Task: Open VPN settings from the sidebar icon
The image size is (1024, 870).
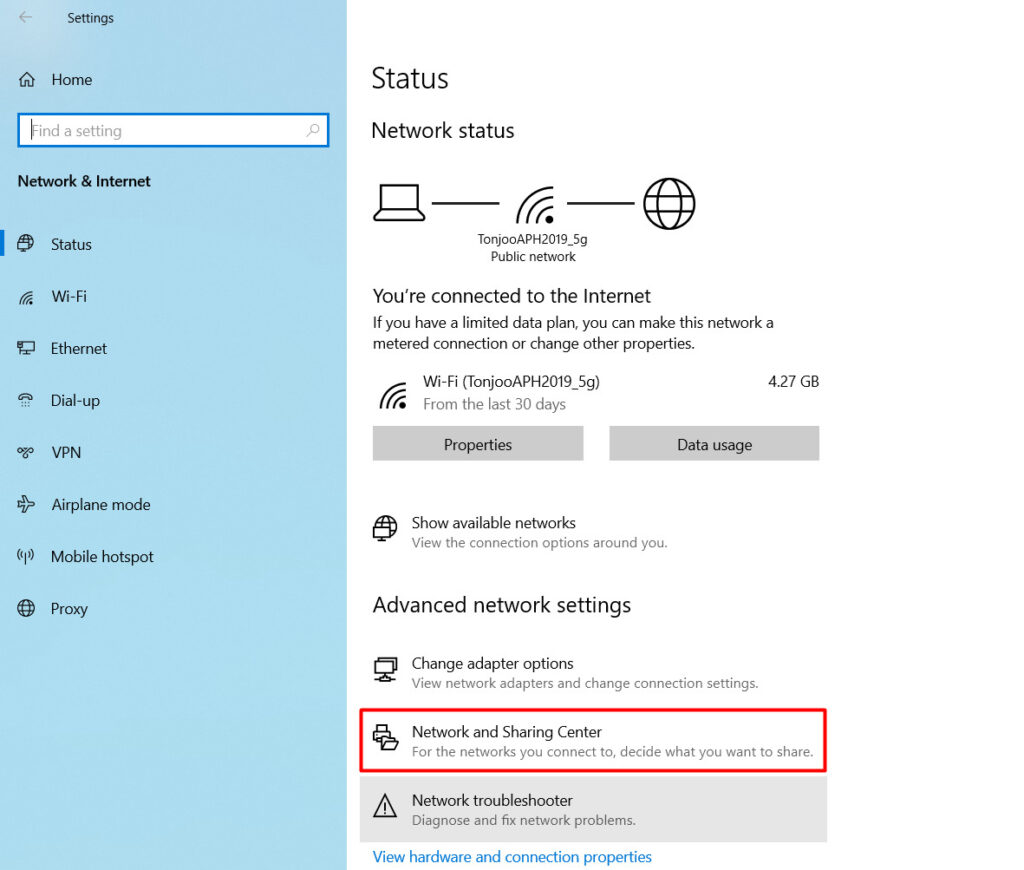Action: click(x=26, y=452)
